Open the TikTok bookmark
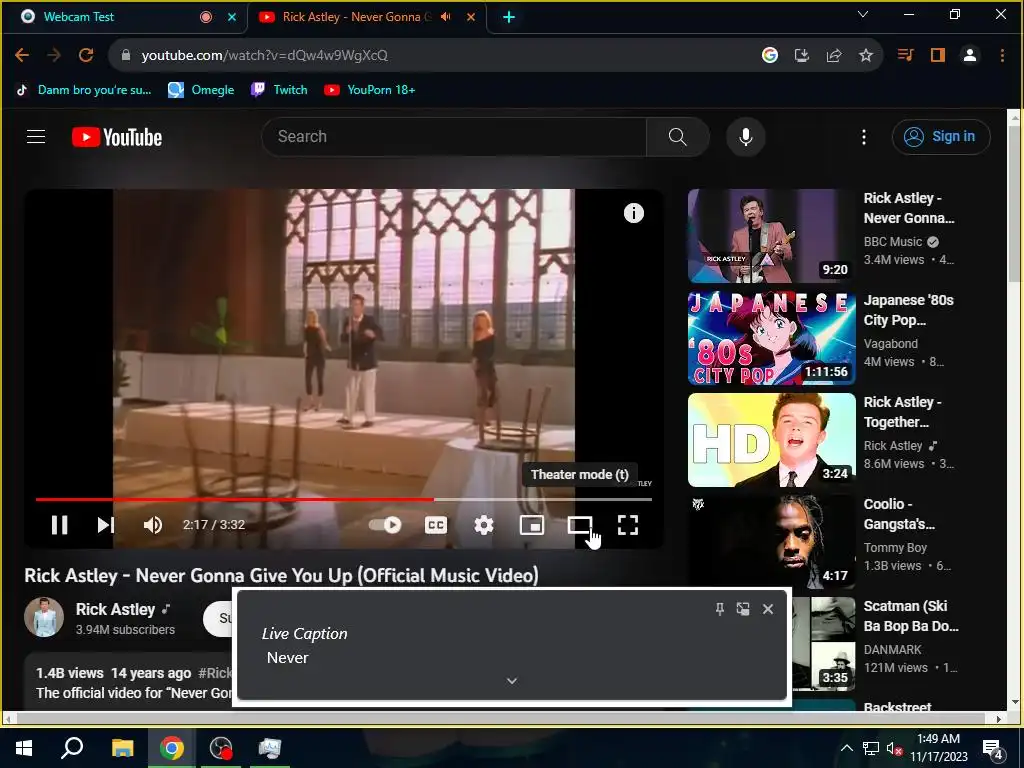 pos(84,90)
